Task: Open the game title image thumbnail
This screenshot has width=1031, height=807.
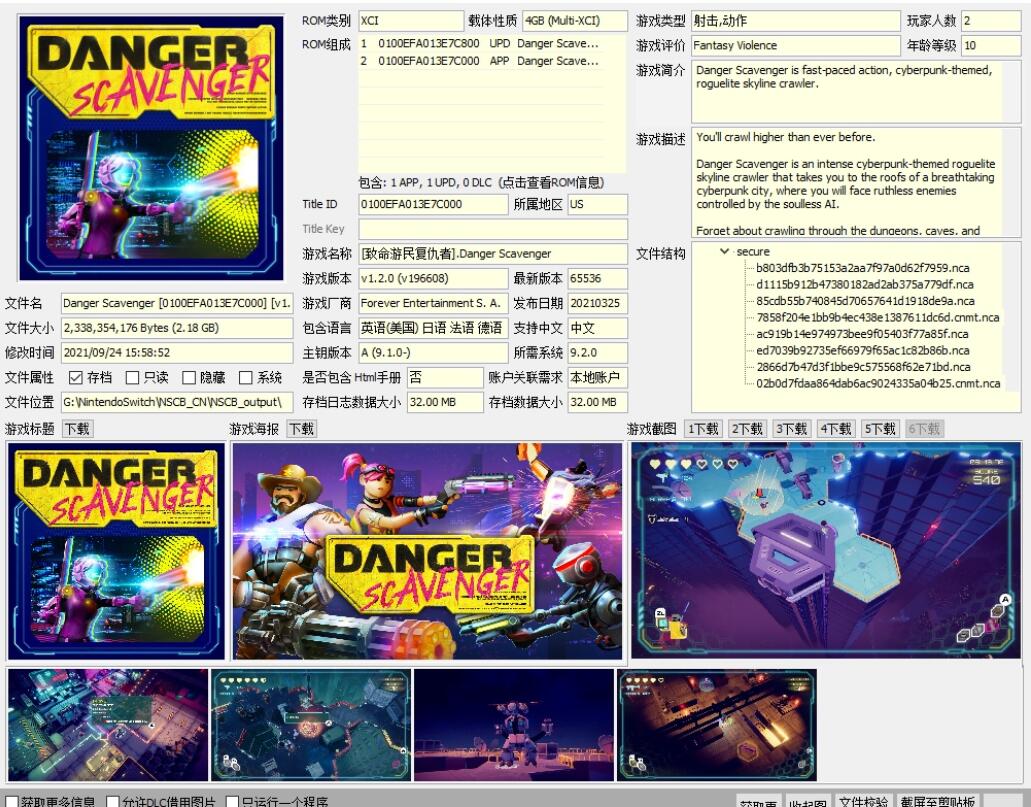Action: point(116,550)
